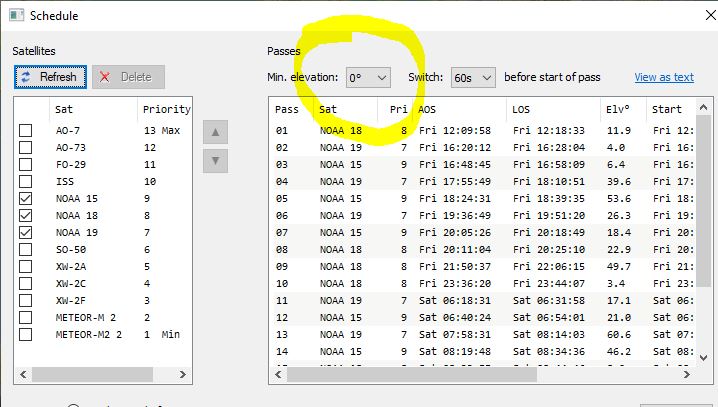This screenshot has height=407, width=718.
Task: Enable the ISS satellite checkbox
Action: pos(26,182)
